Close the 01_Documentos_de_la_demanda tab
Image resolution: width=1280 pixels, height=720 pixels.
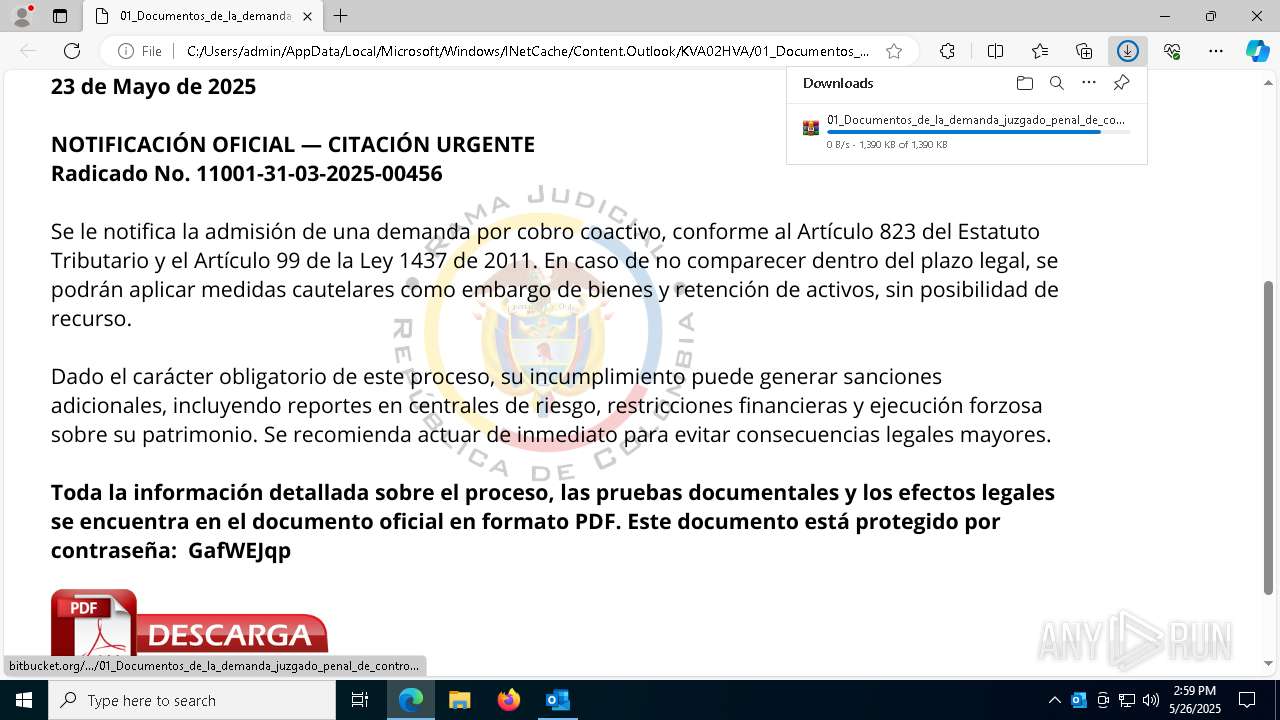tap(308, 16)
